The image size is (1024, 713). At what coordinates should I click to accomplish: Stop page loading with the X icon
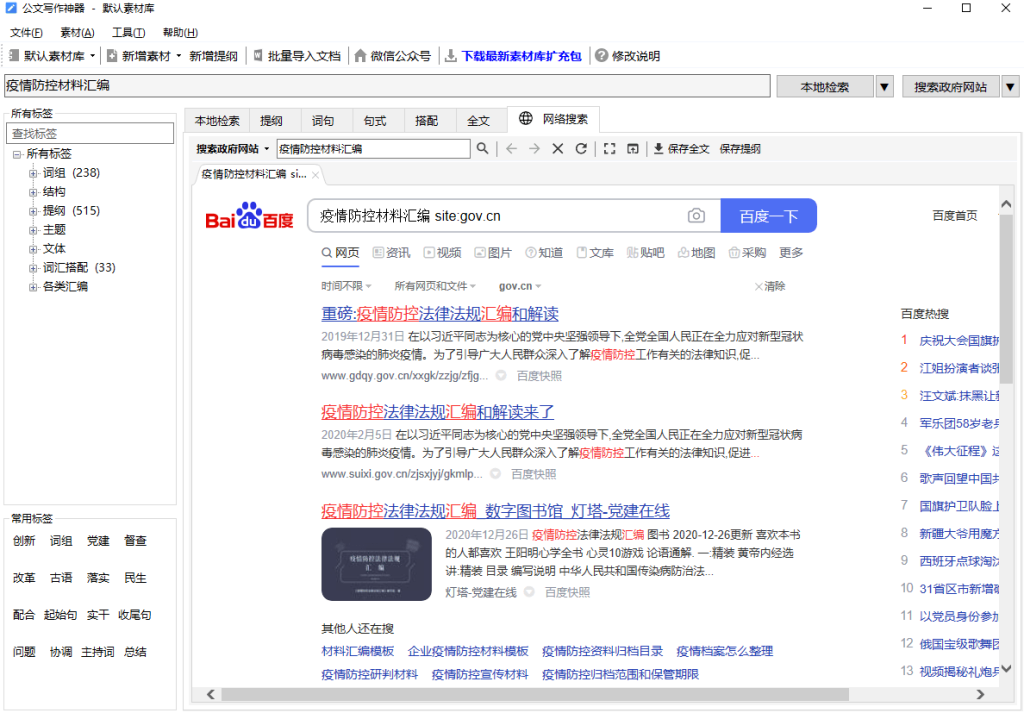tap(557, 148)
